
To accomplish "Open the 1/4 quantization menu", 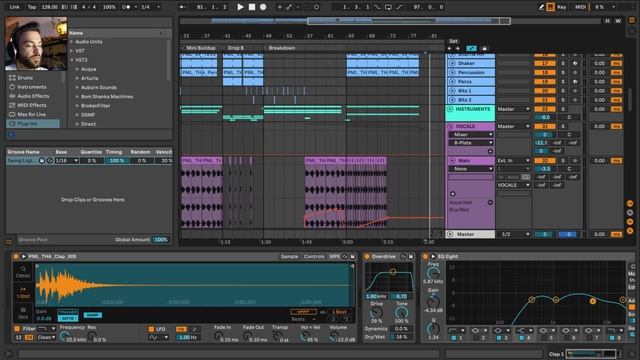I will (x=150, y=7).
